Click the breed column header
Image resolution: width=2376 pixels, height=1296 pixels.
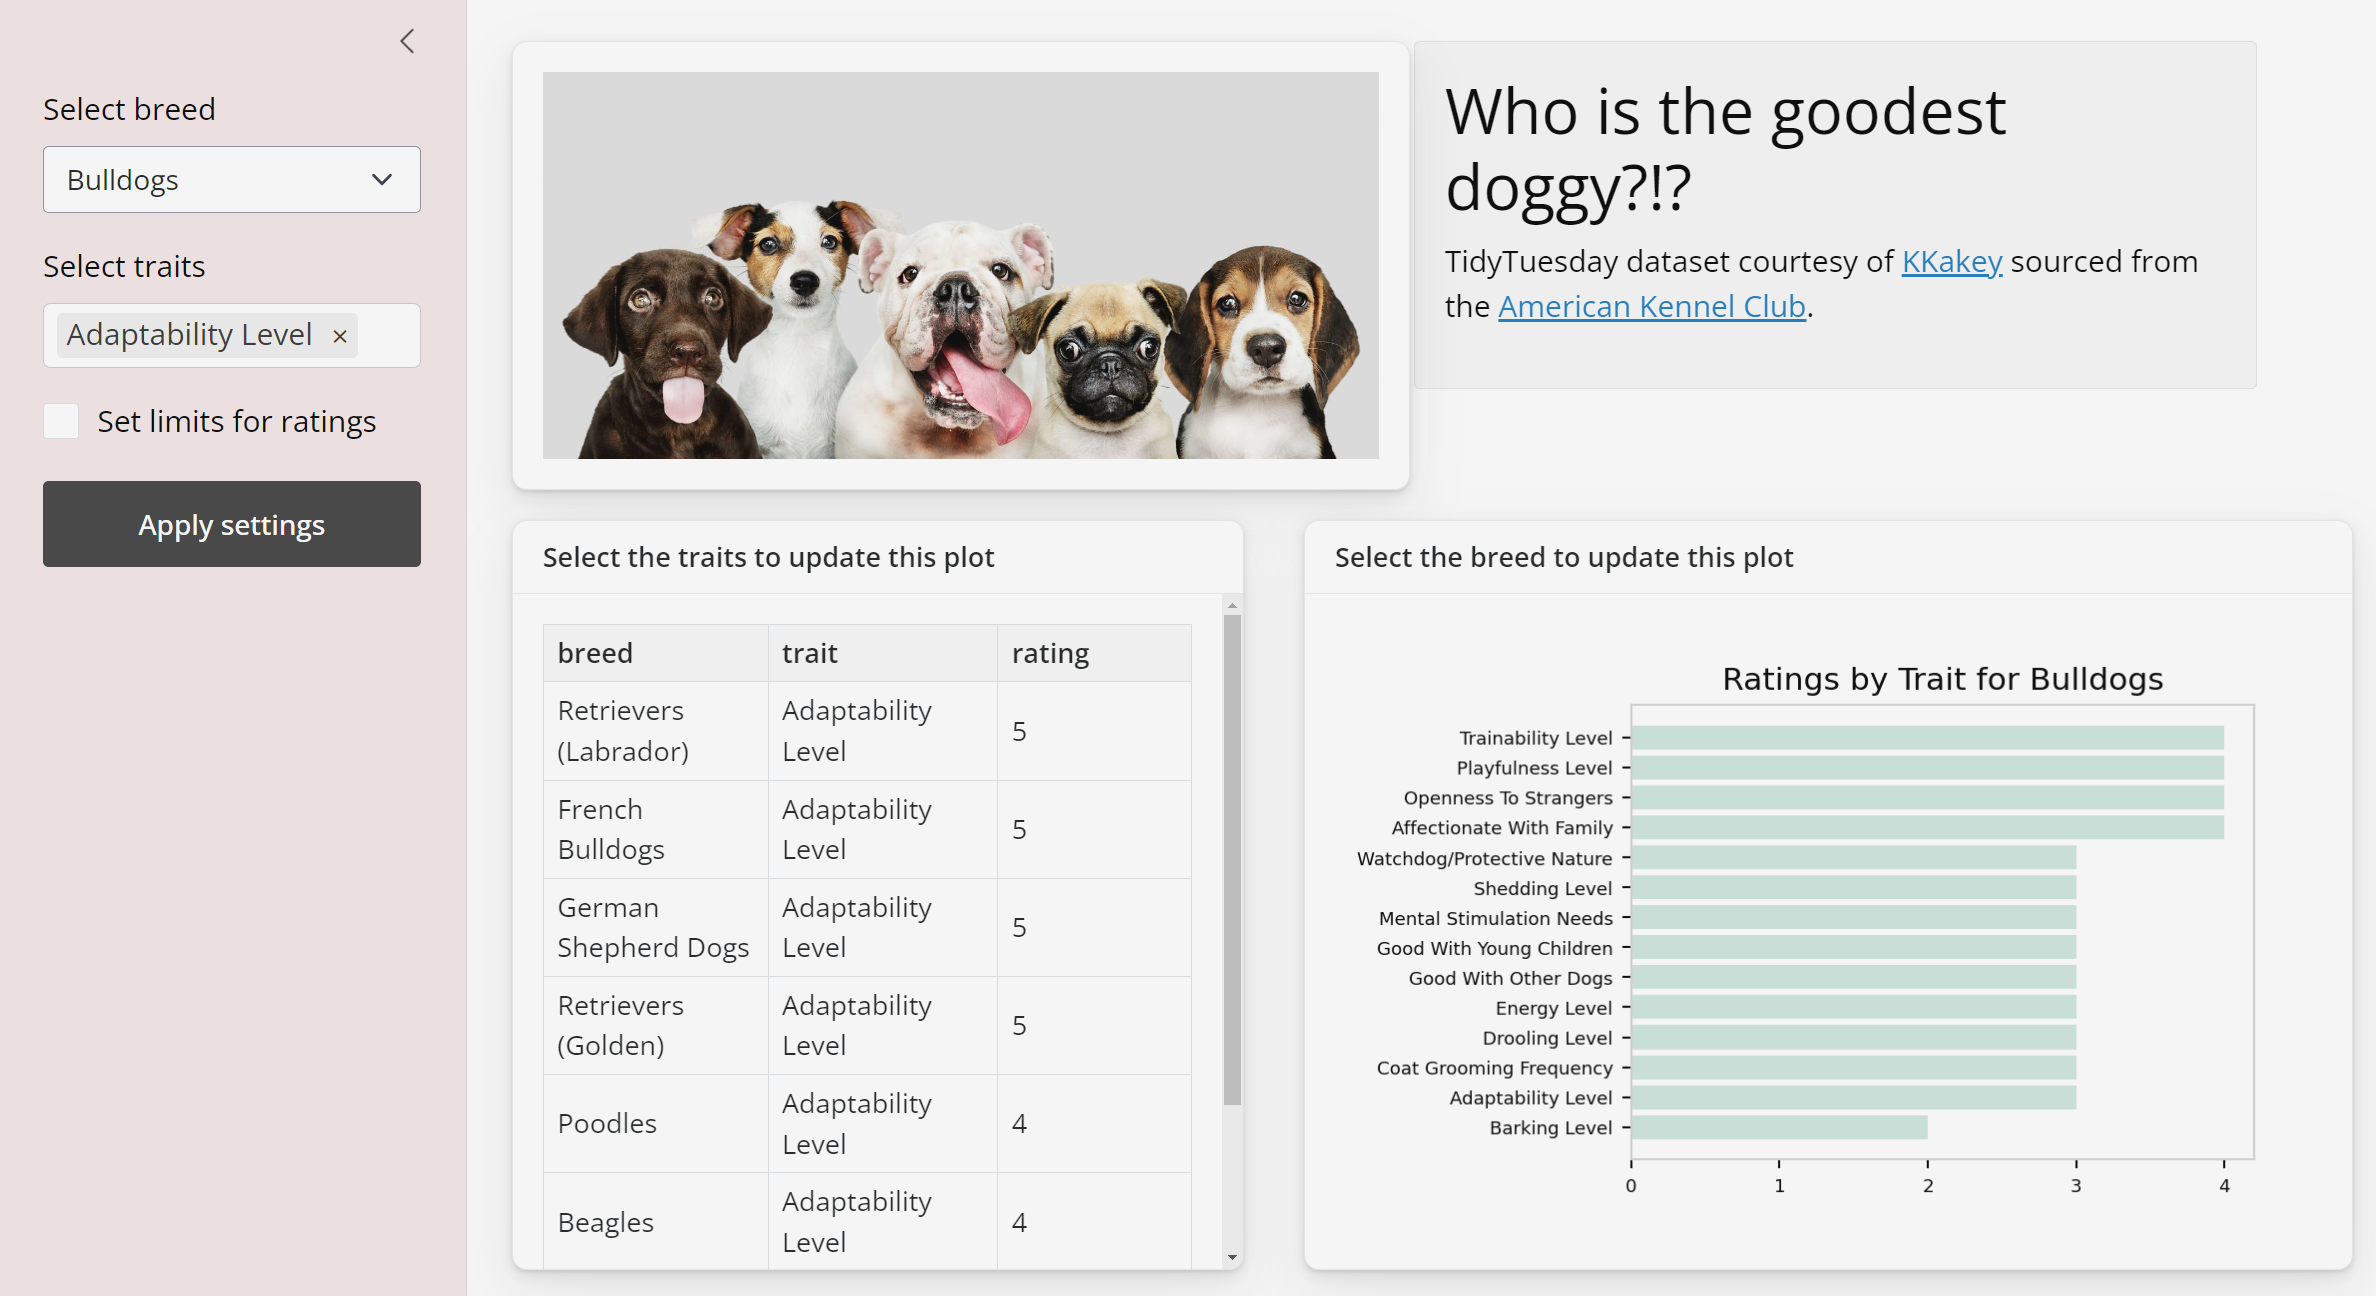pos(595,652)
